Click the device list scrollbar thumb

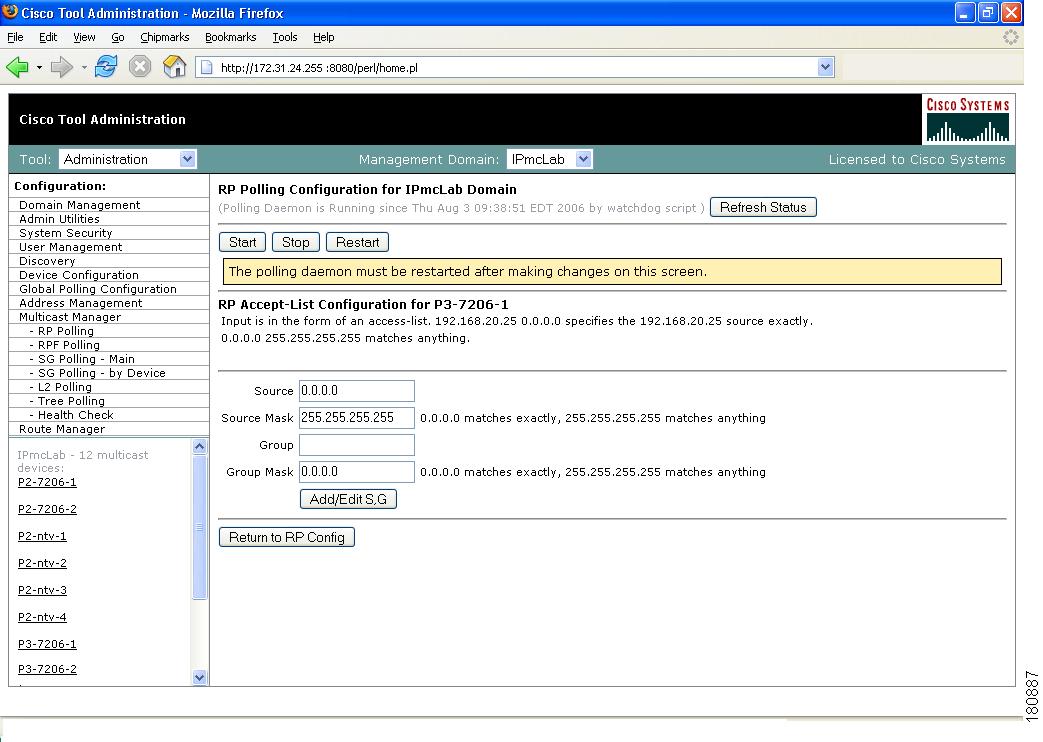tap(200, 527)
